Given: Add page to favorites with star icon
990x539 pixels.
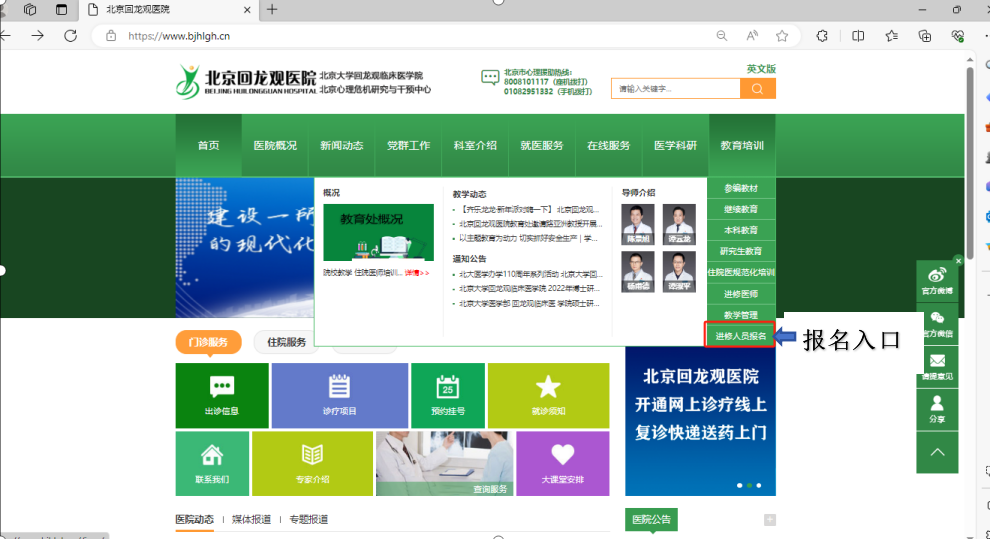Looking at the screenshot, I should (782, 35).
